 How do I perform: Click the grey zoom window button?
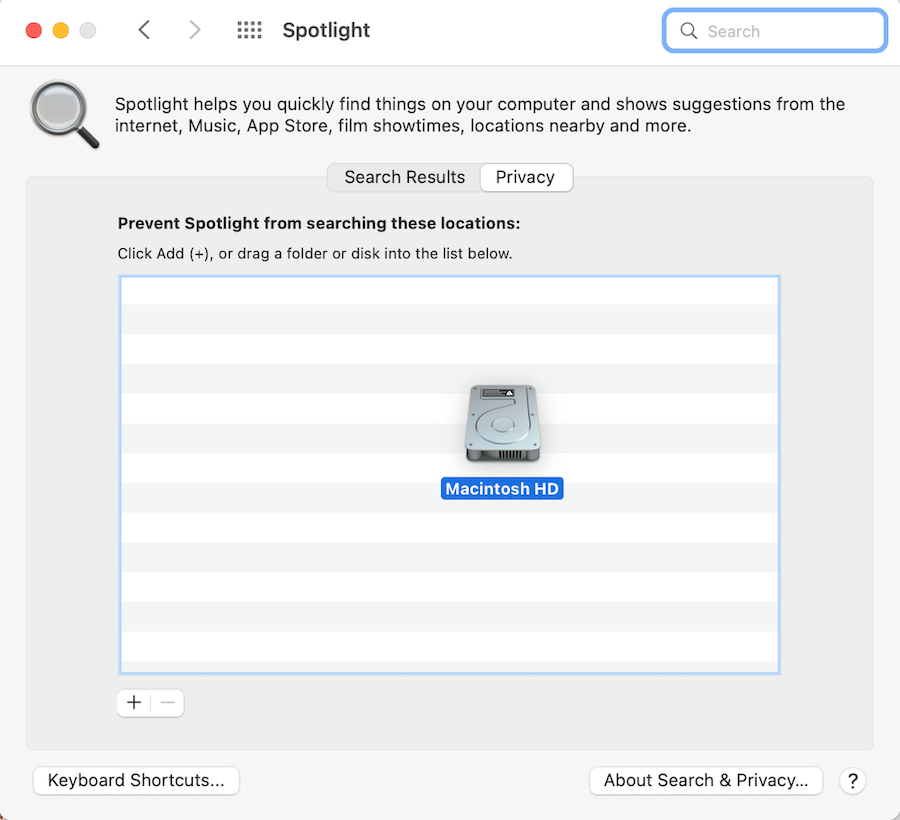(x=87, y=30)
